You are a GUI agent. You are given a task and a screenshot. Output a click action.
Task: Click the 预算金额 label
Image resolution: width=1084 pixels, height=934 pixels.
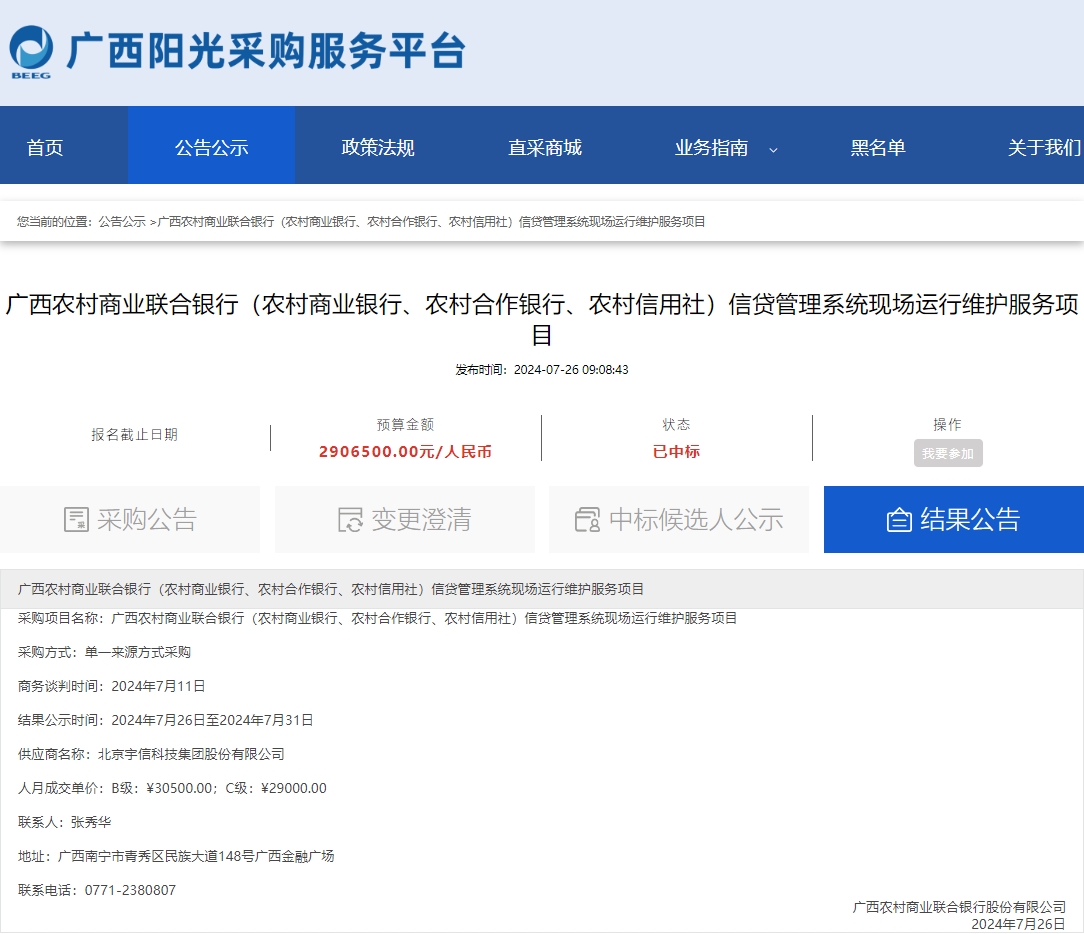pos(405,424)
